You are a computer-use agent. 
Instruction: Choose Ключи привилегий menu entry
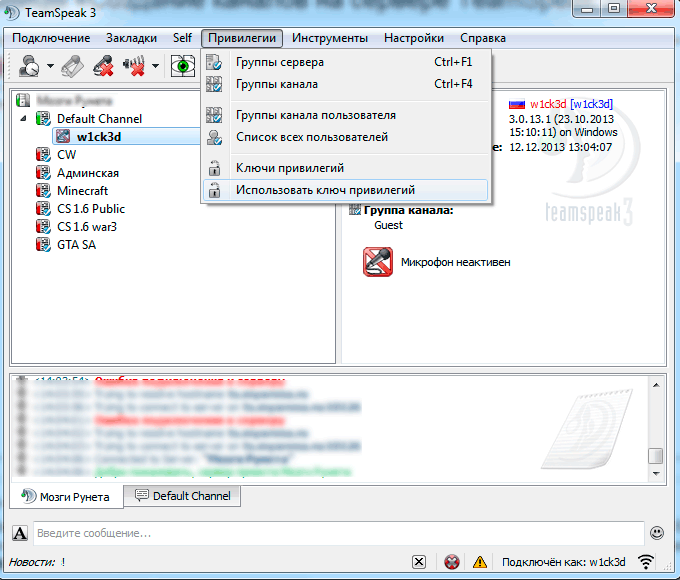345,168
